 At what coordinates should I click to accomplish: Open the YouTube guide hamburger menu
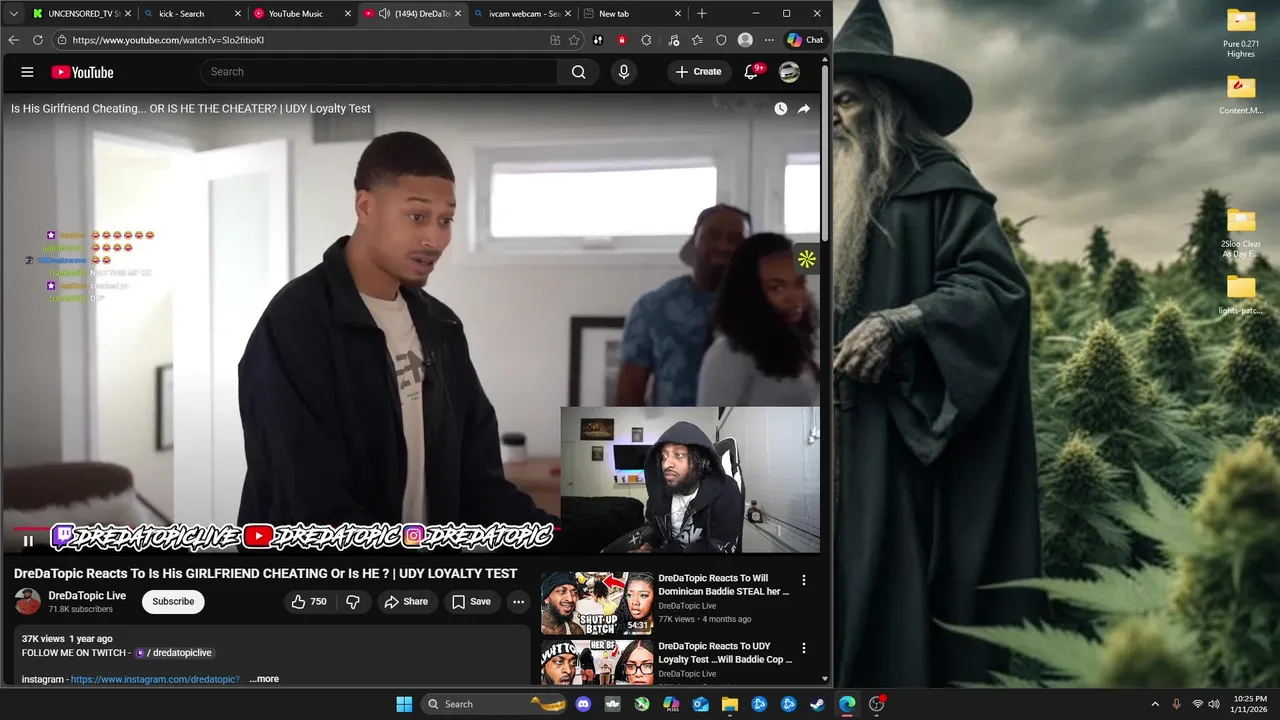[27, 72]
